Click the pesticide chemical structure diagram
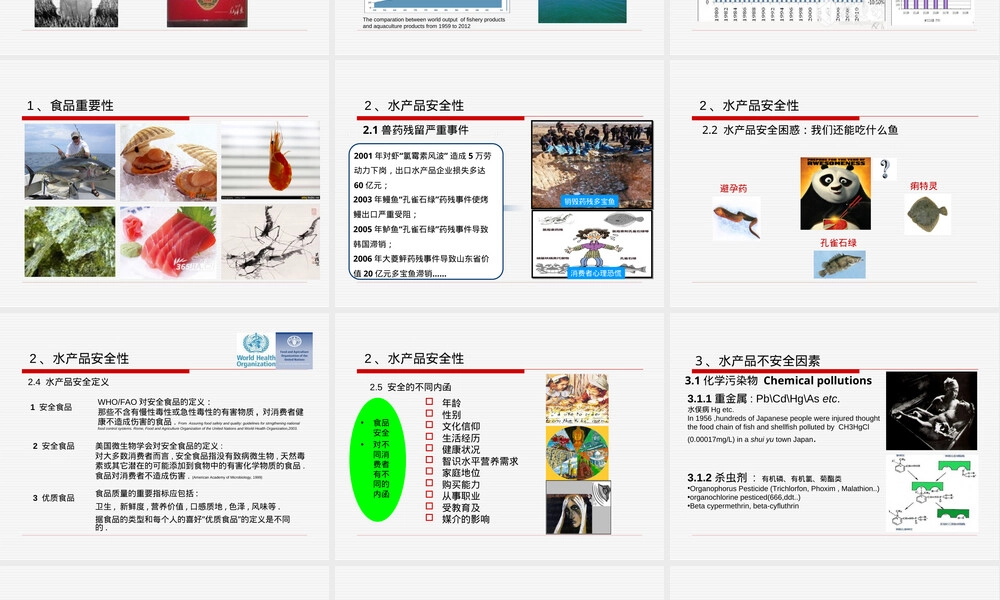This screenshot has width=1000, height=600. [932, 492]
